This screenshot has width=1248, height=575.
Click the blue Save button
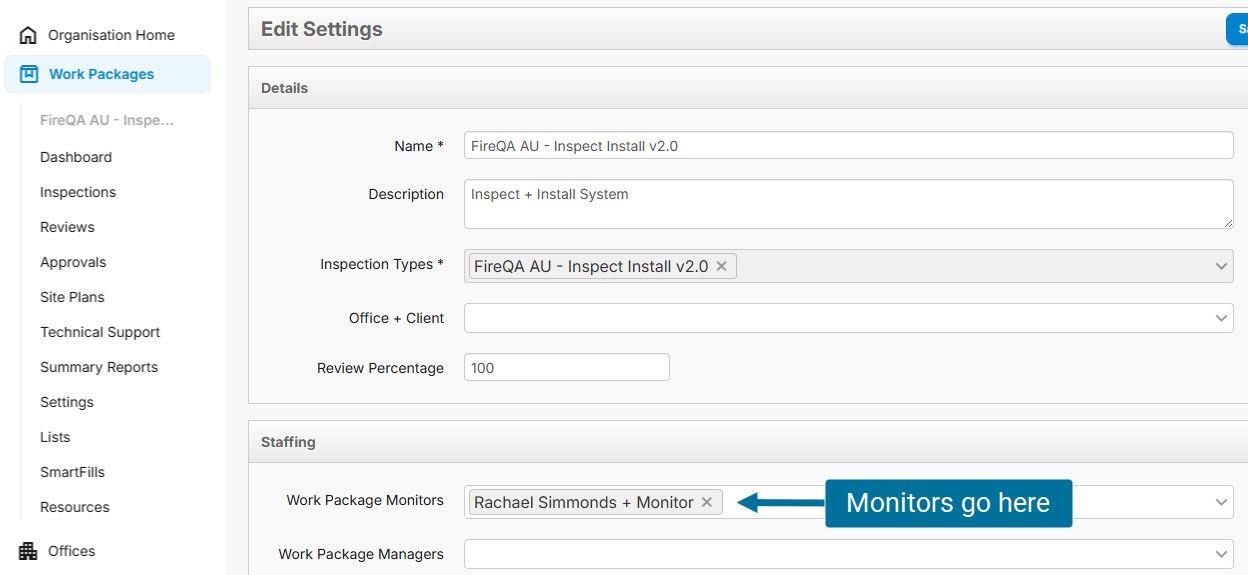(1237, 29)
